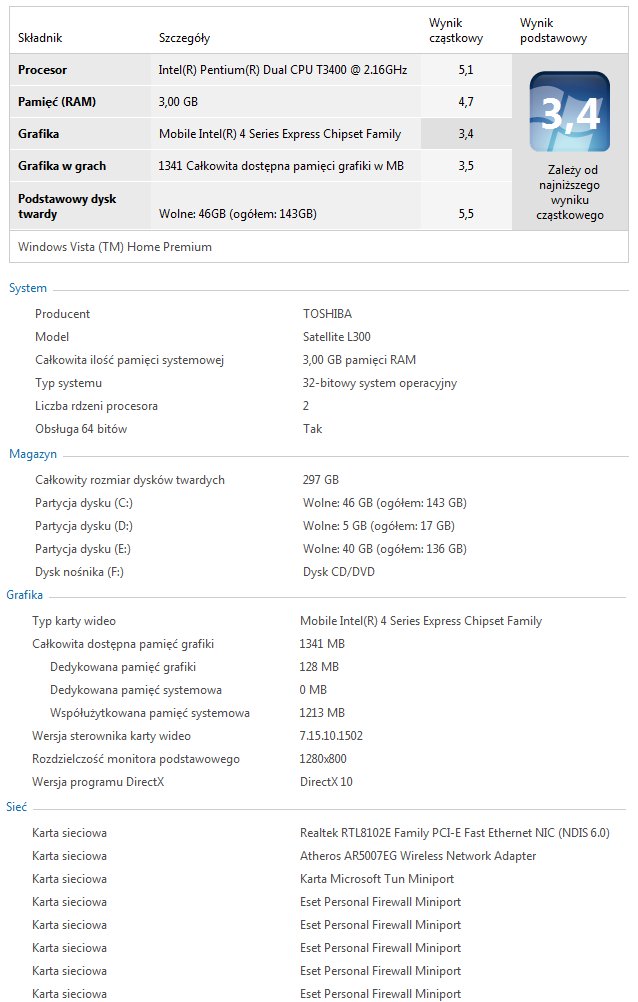The width and height of the screenshot is (638, 1002).
Task: Select the Pamięć (RAM) row label
Action: point(57,102)
